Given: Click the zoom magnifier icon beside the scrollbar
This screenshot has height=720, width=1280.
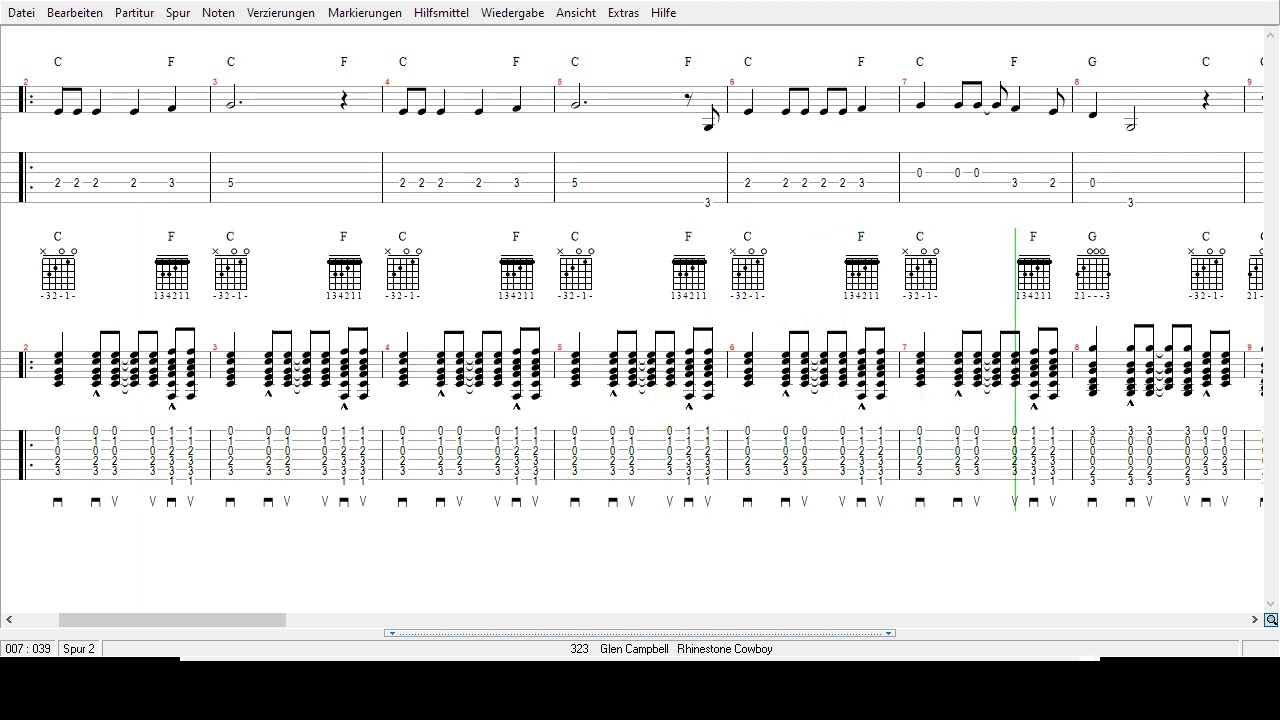Looking at the screenshot, I should (x=1271, y=620).
